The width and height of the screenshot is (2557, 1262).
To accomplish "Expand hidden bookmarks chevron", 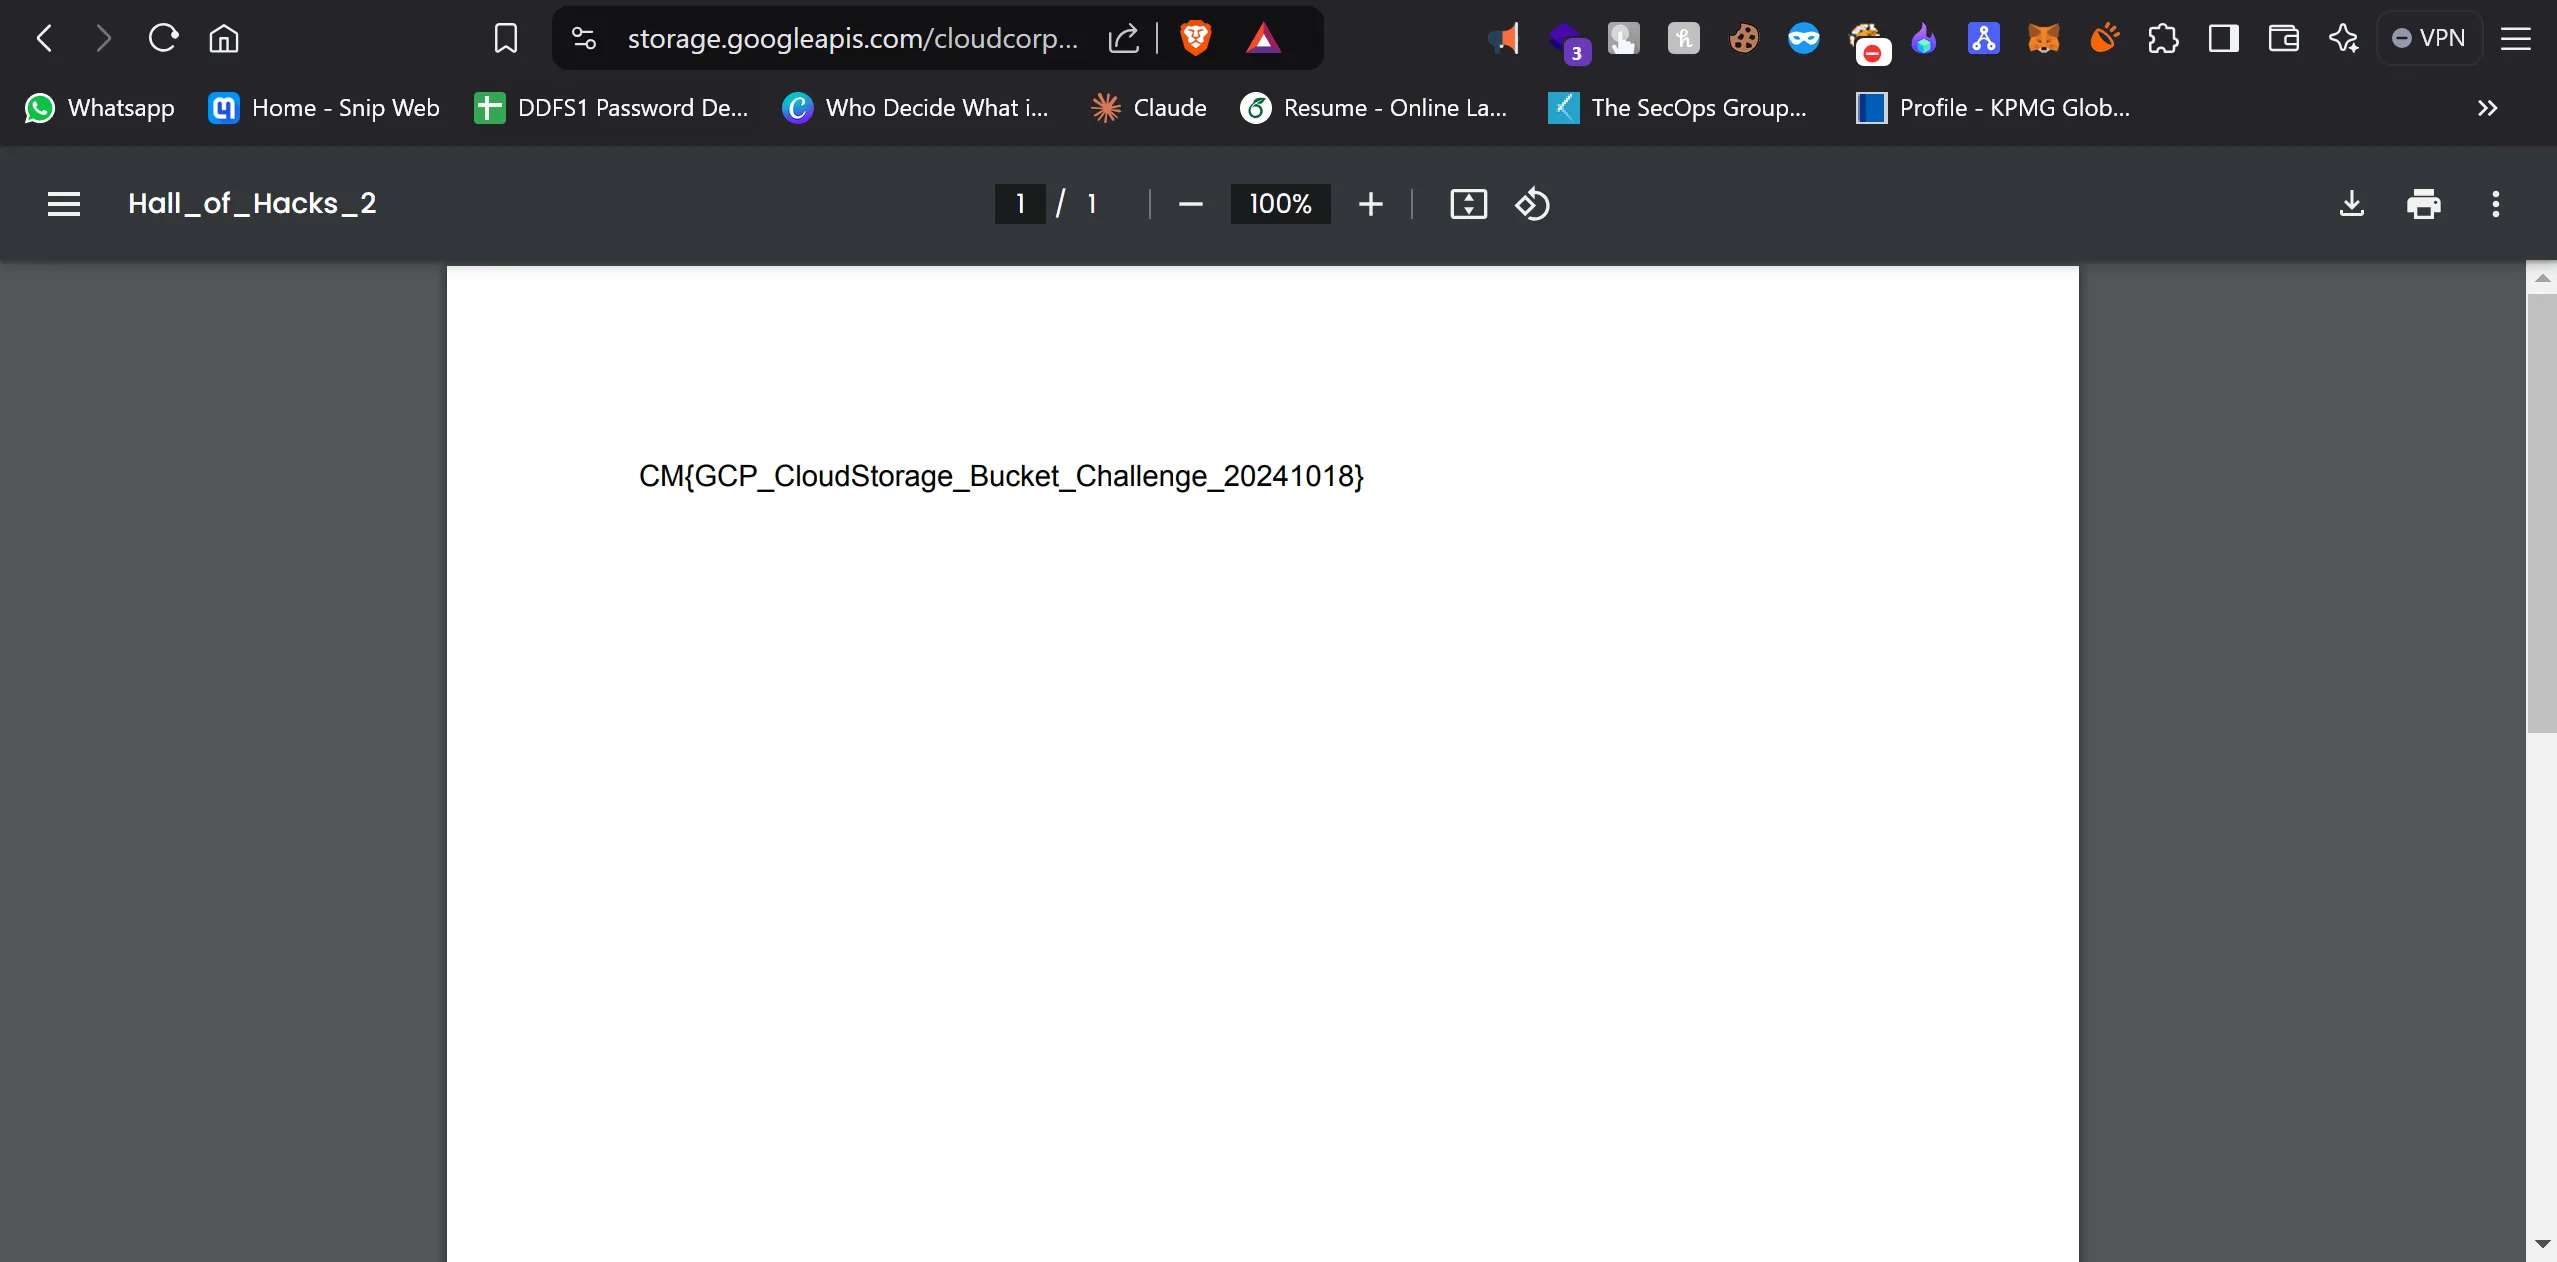I will [2487, 108].
